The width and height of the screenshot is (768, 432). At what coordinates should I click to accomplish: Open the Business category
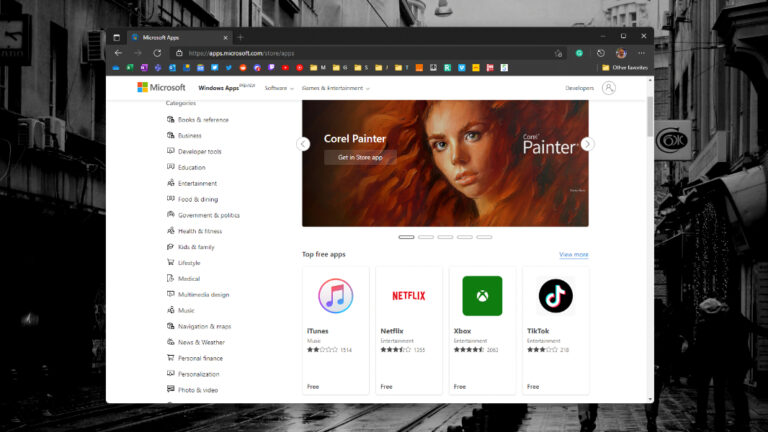click(184, 135)
